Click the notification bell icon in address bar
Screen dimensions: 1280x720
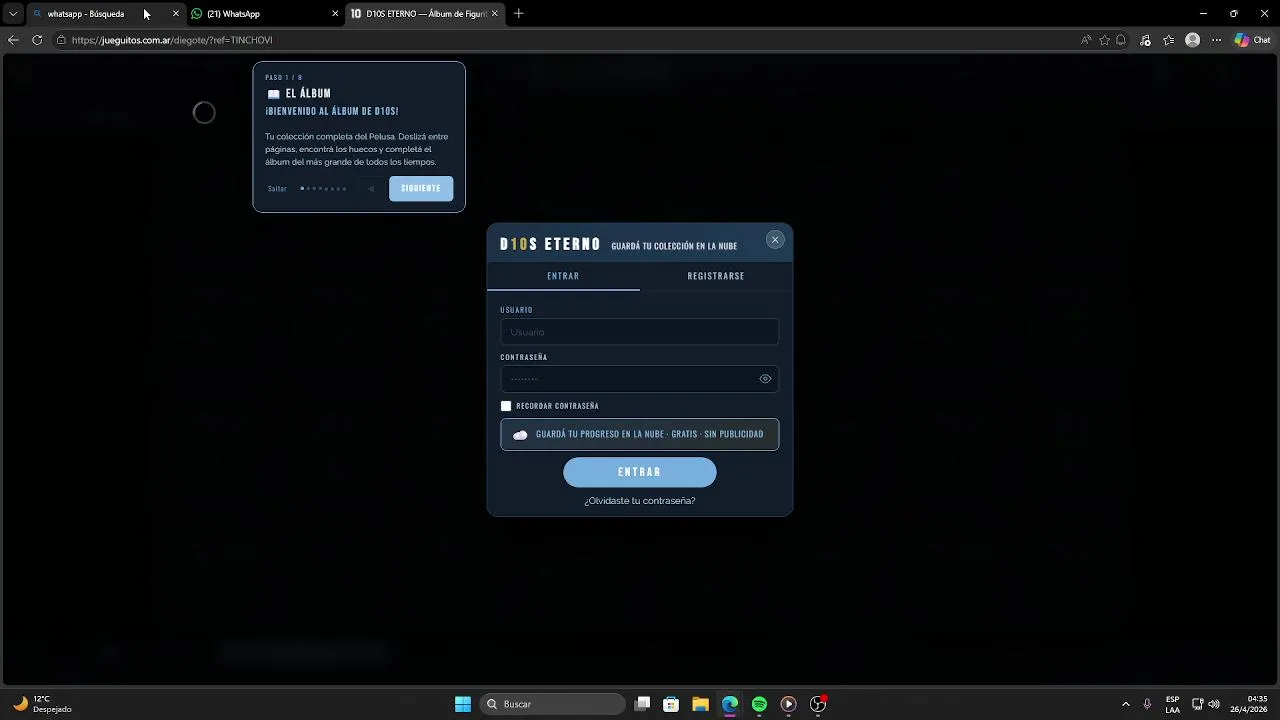click(x=1121, y=40)
